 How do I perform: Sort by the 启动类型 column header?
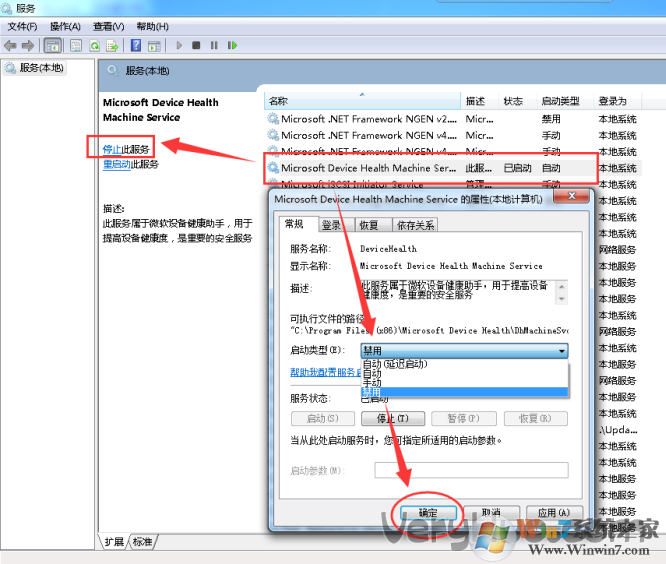[x=565, y=101]
